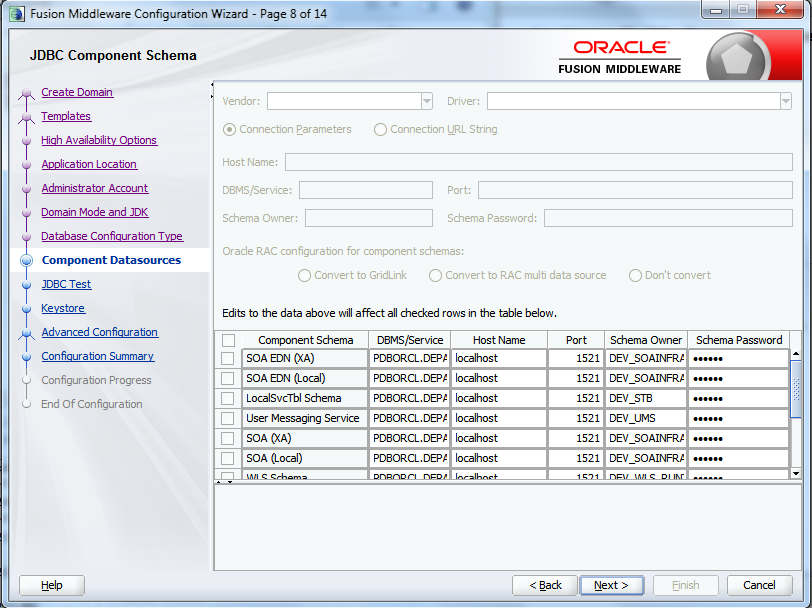Select Convert to RAC multi data source
This screenshot has width=812, height=608.
(436, 276)
